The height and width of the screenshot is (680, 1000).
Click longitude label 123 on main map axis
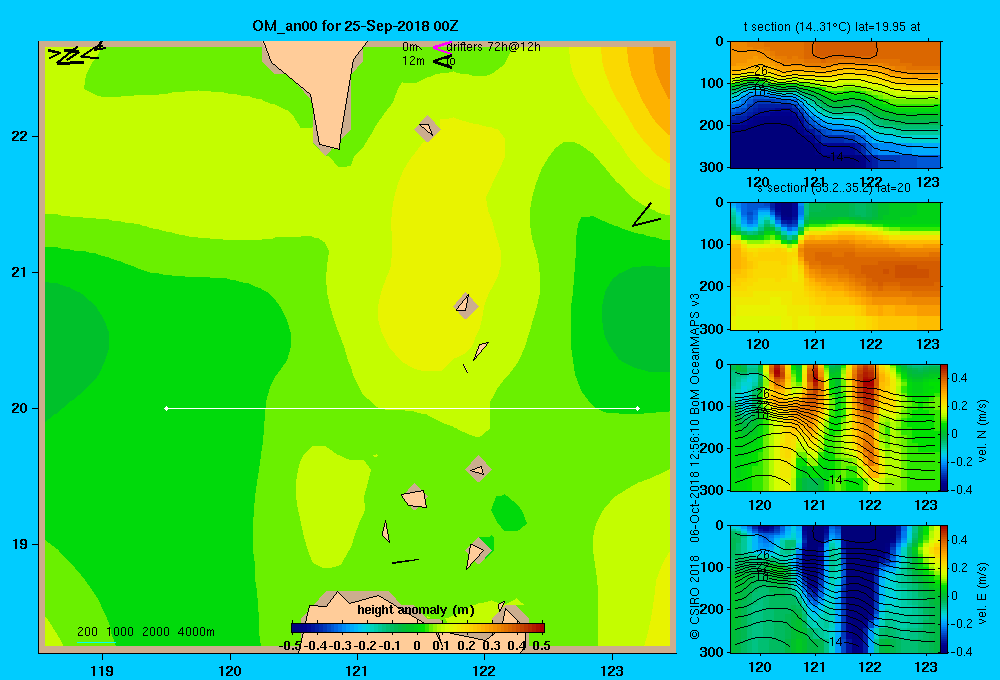(612, 671)
